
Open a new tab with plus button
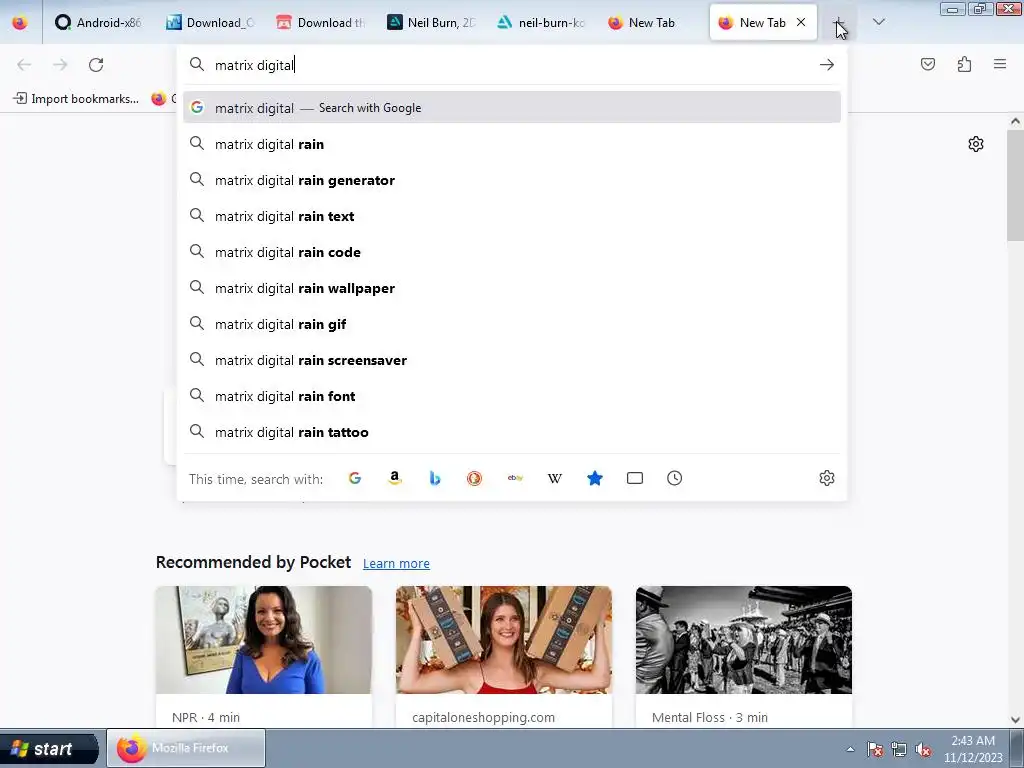click(x=839, y=23)
